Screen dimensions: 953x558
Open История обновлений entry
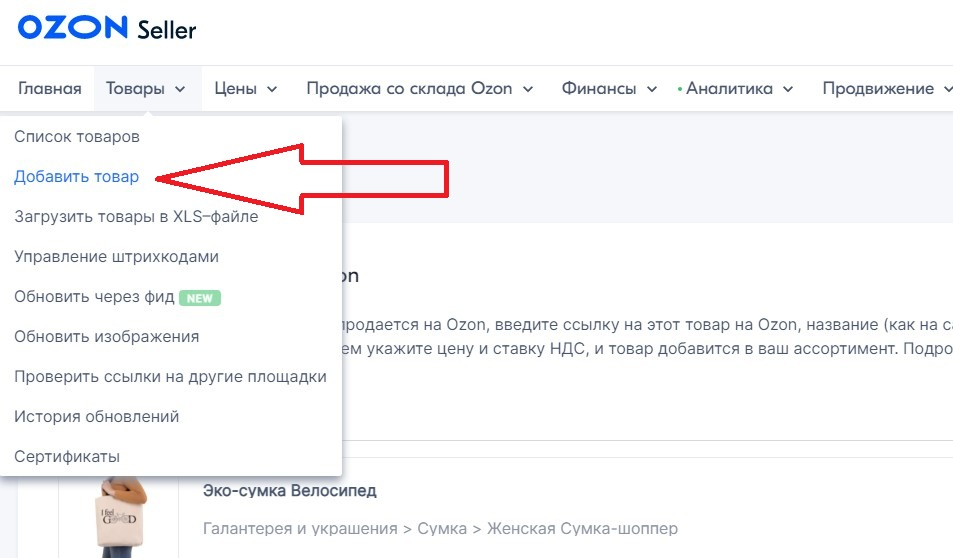(x=97, y=417)
